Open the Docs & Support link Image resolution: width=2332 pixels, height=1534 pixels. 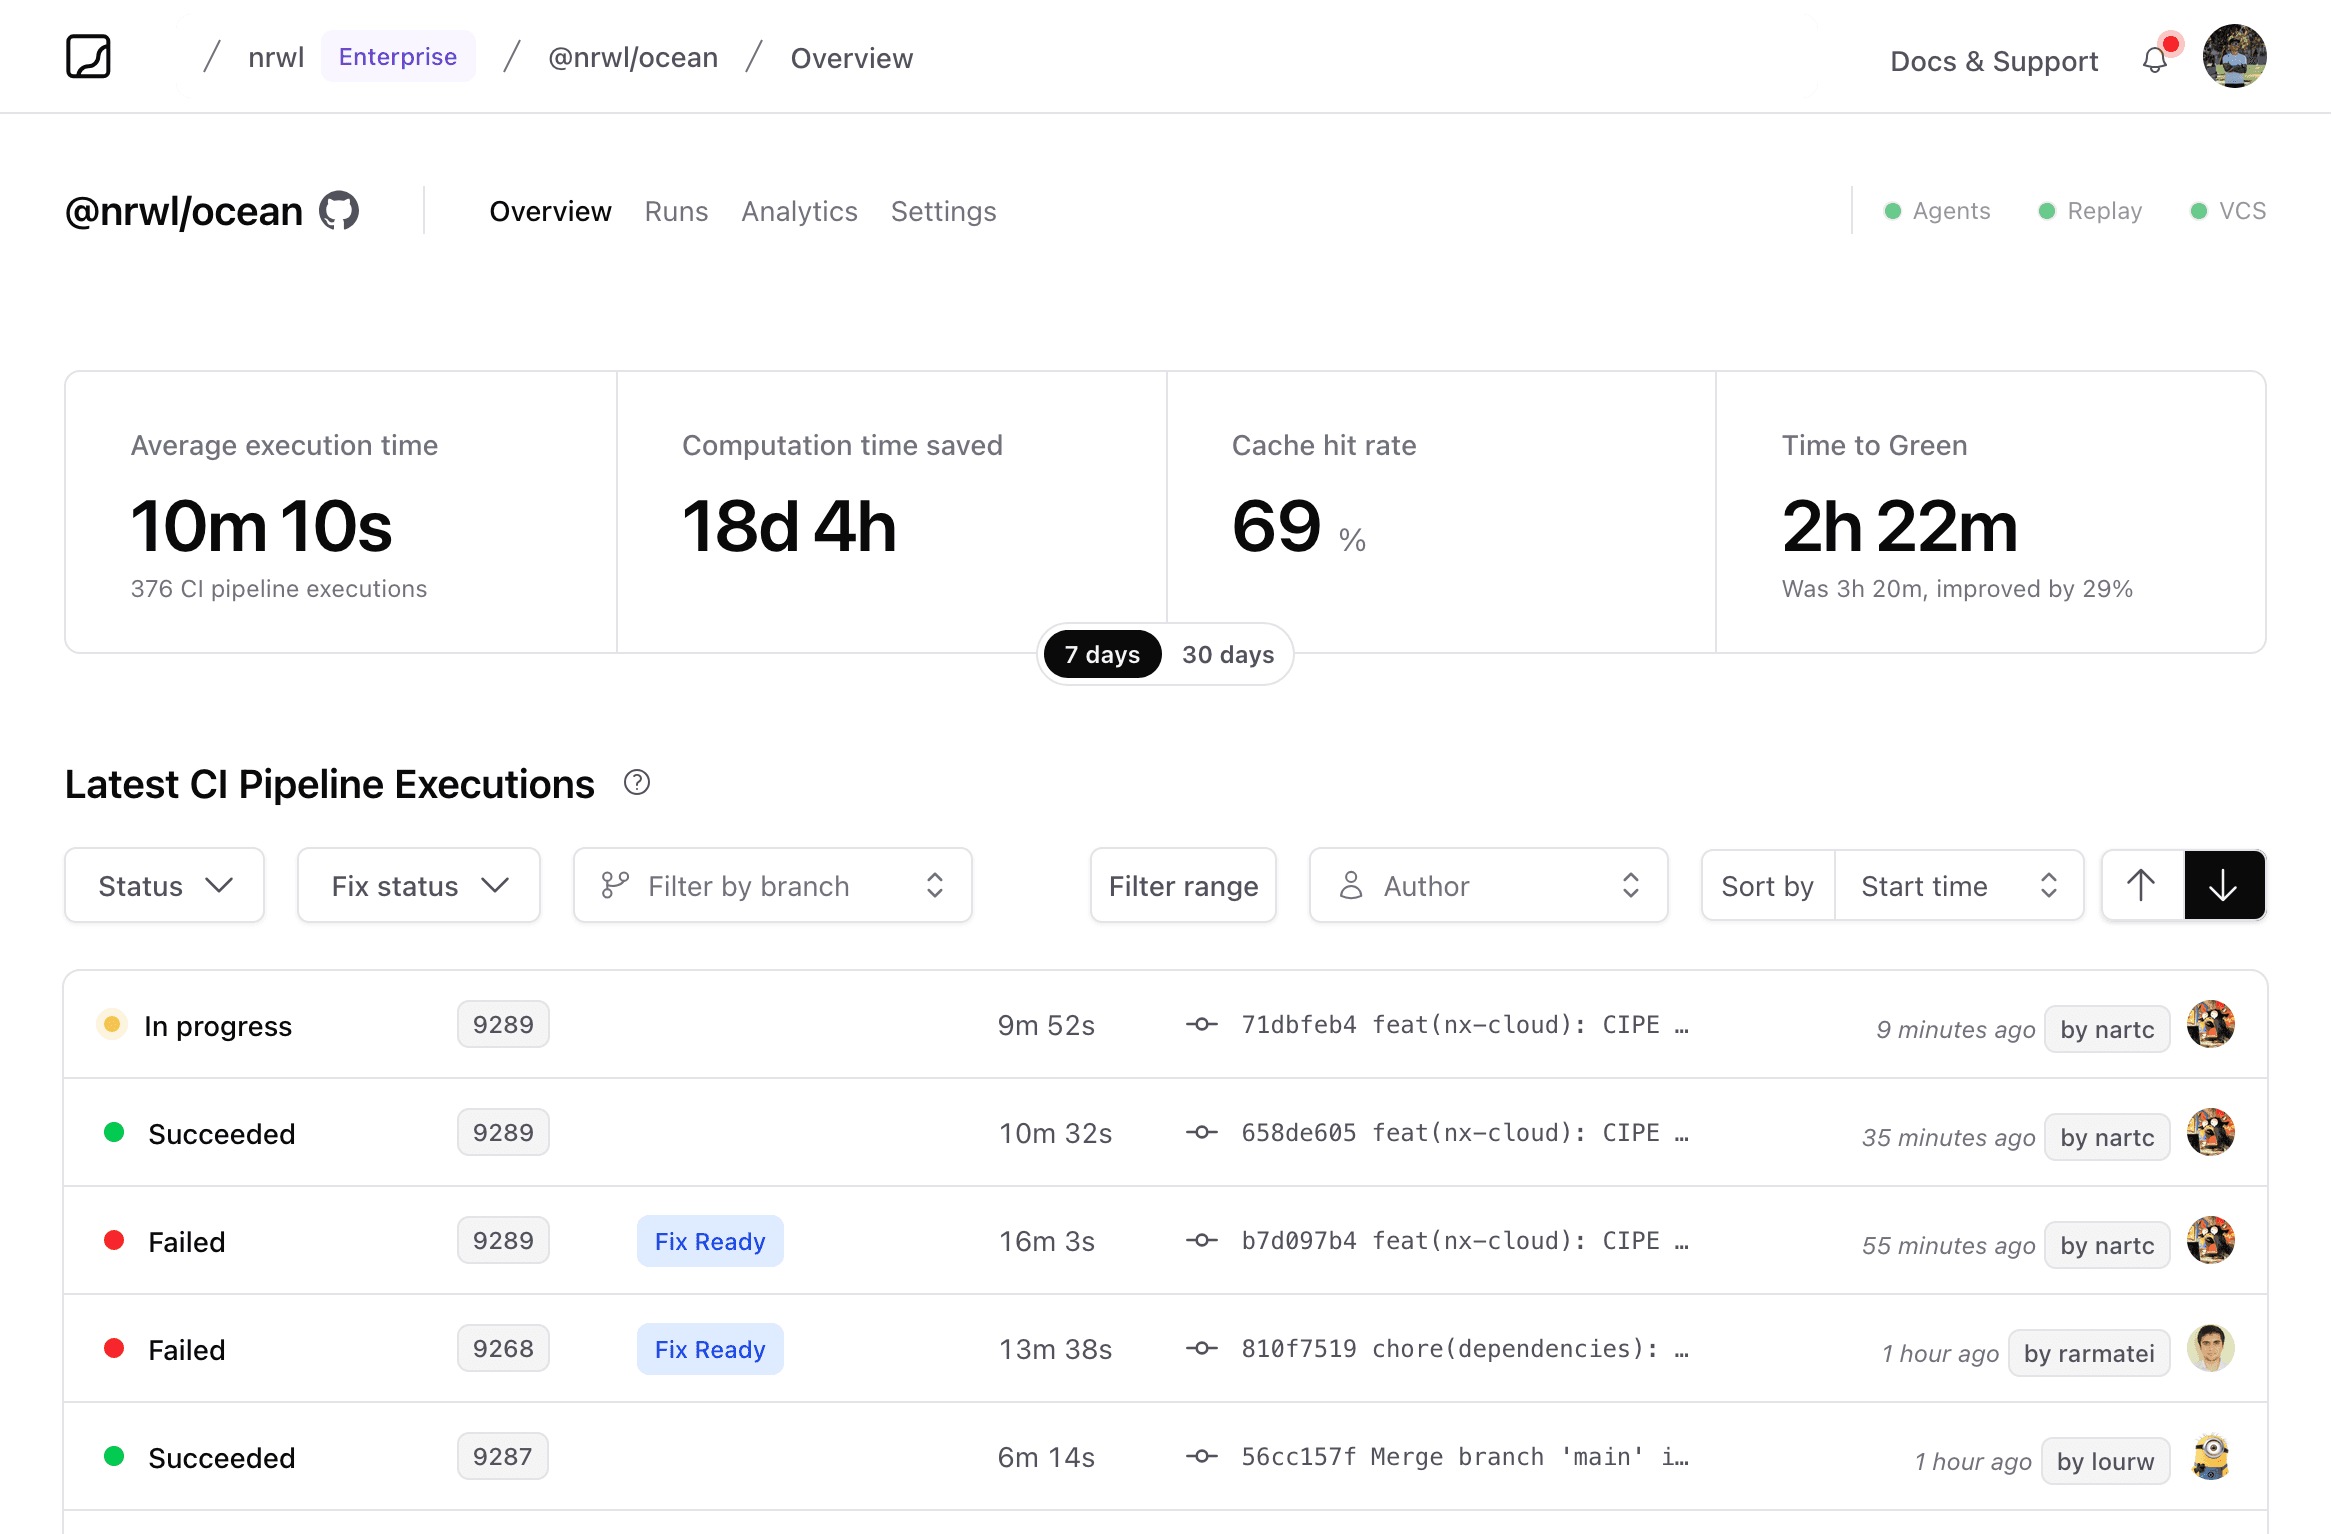click(1993, 61)
